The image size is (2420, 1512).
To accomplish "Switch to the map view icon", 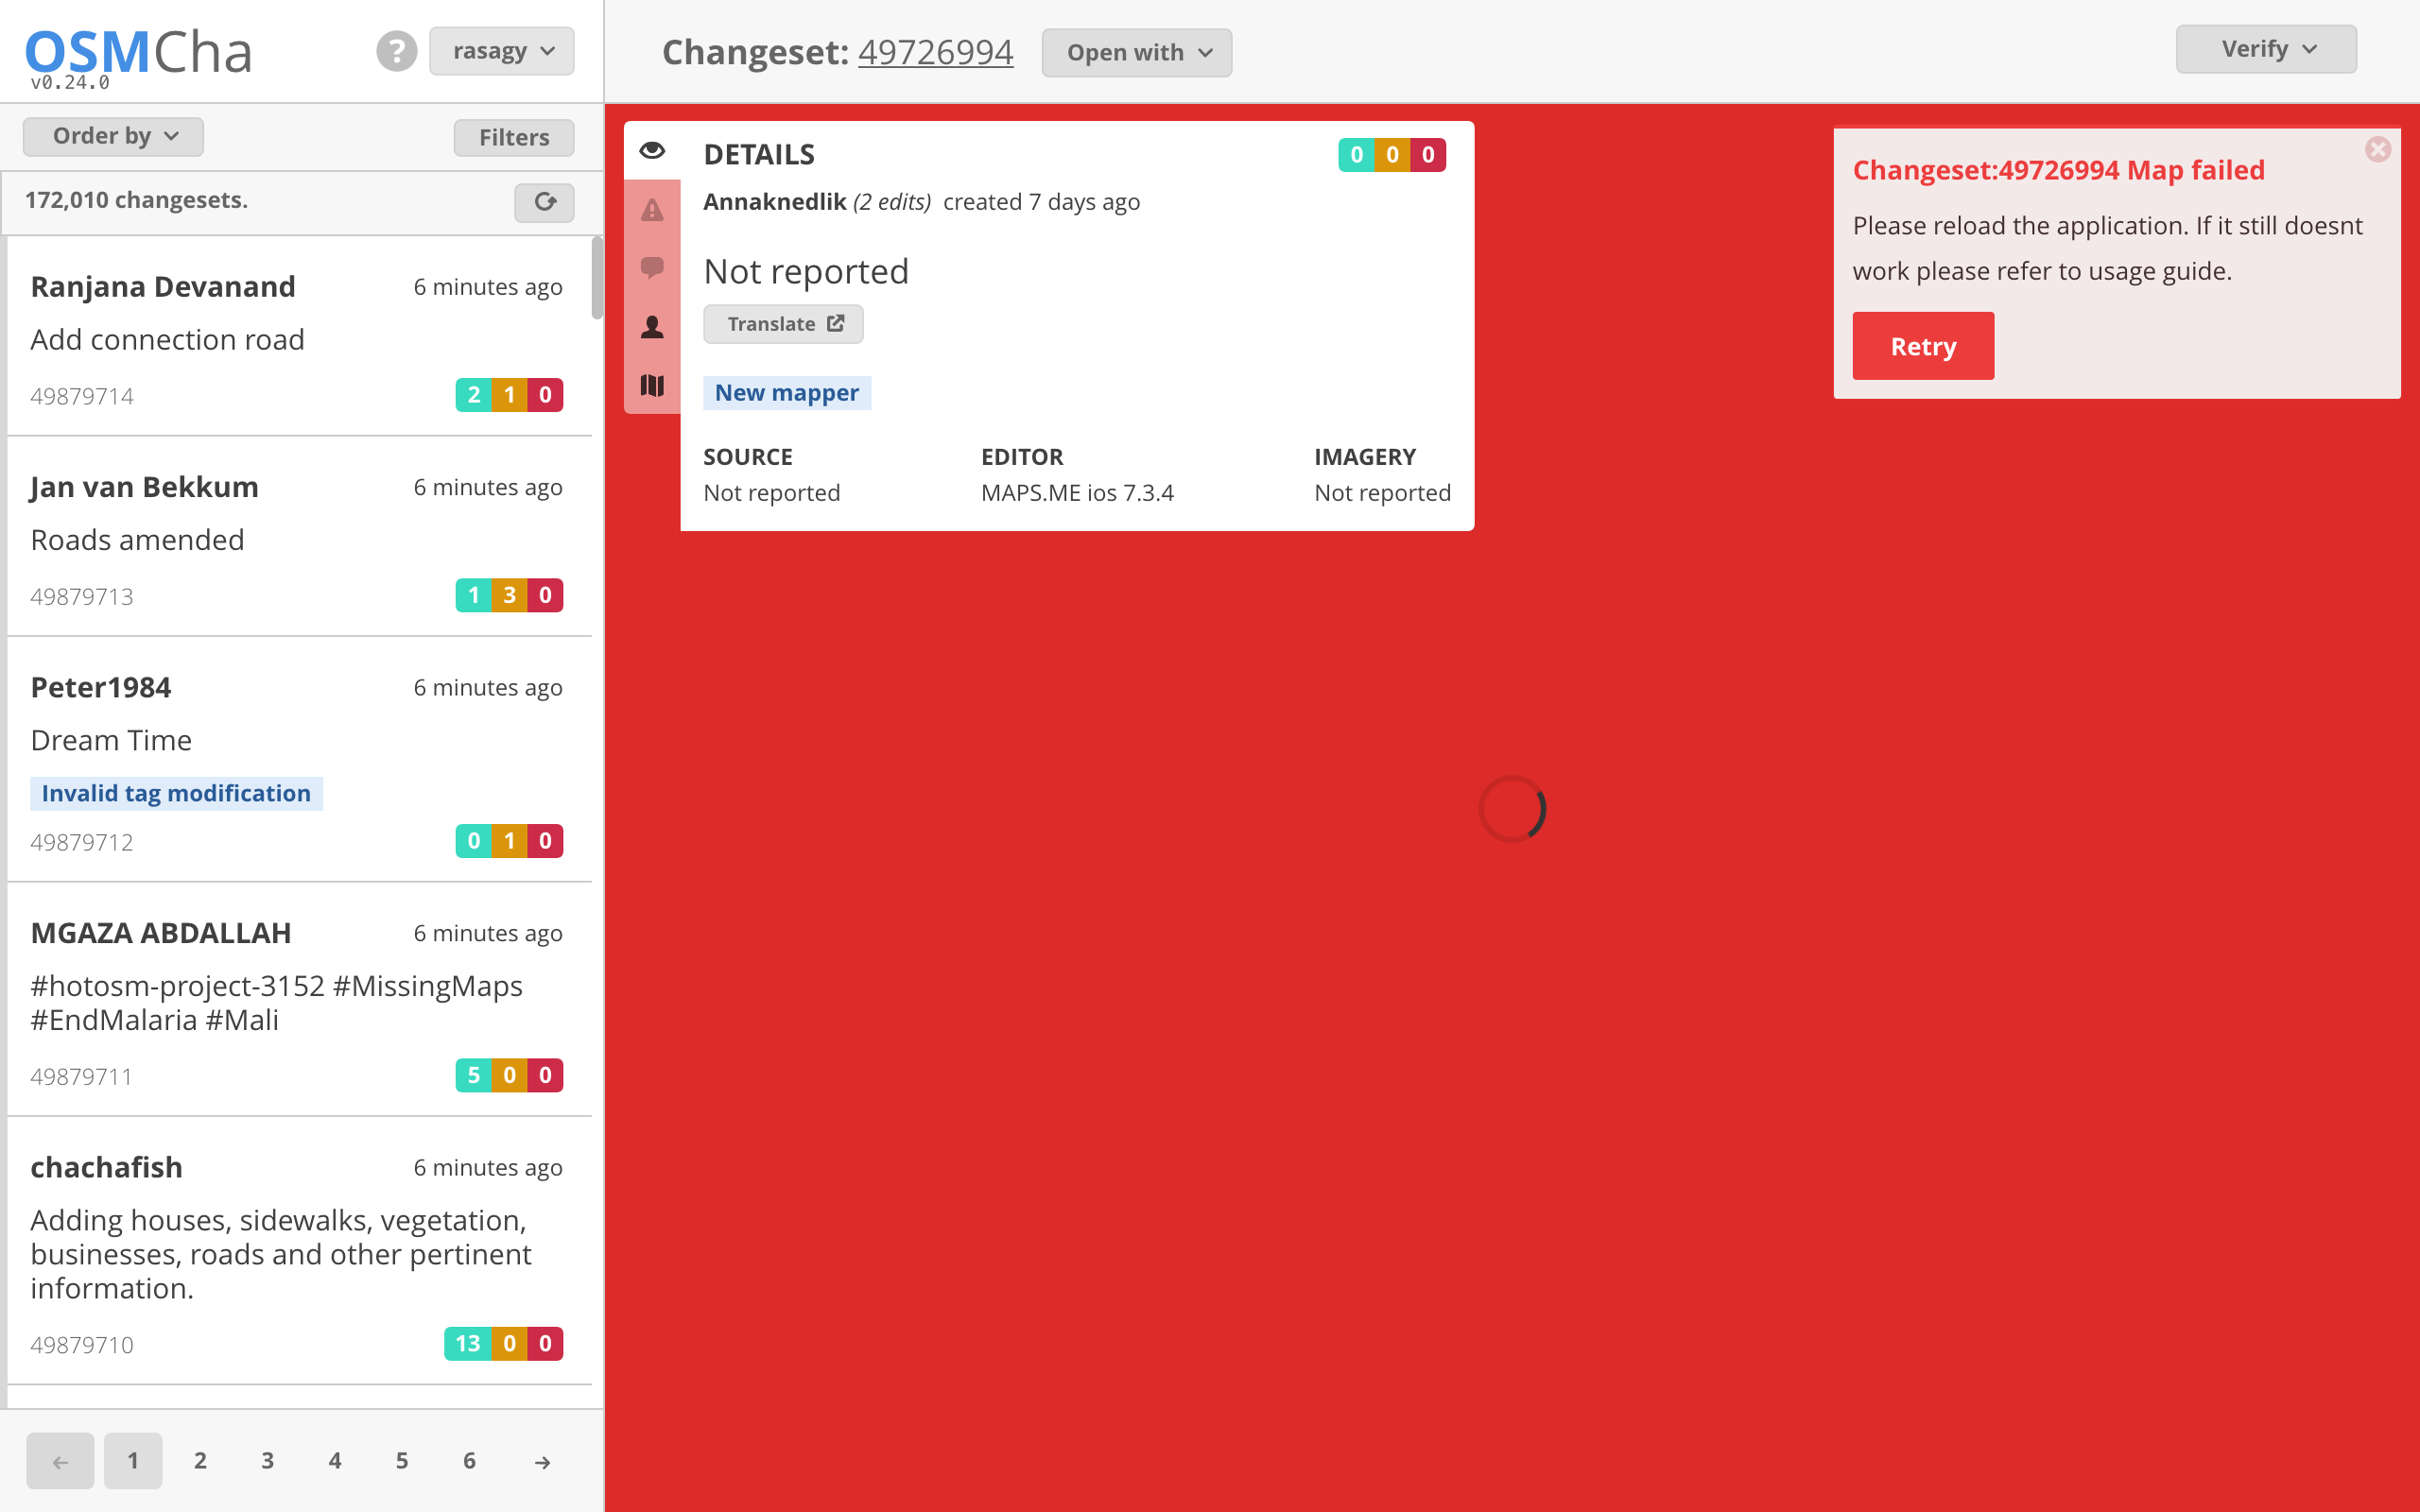I will click(653, 385).
